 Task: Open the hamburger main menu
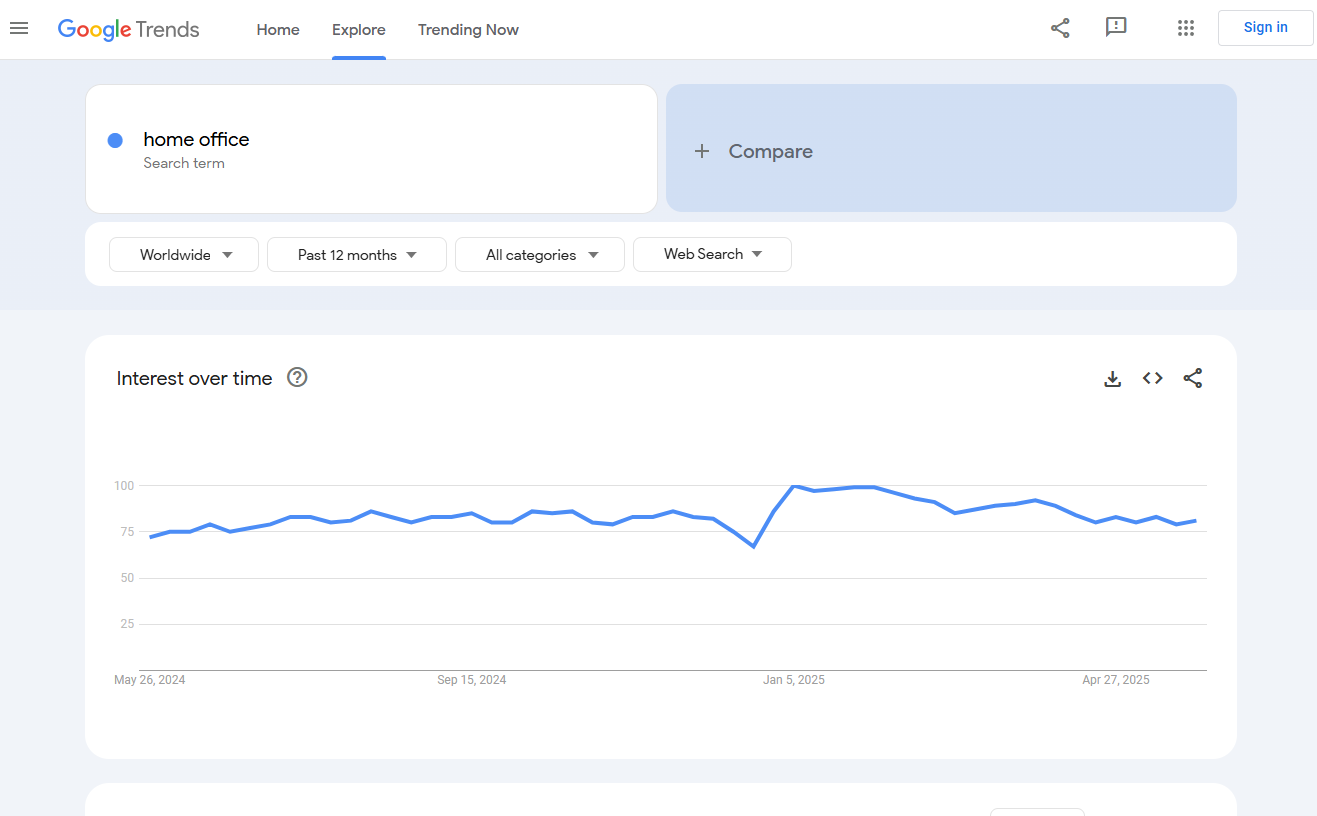[x=19, y=28]
